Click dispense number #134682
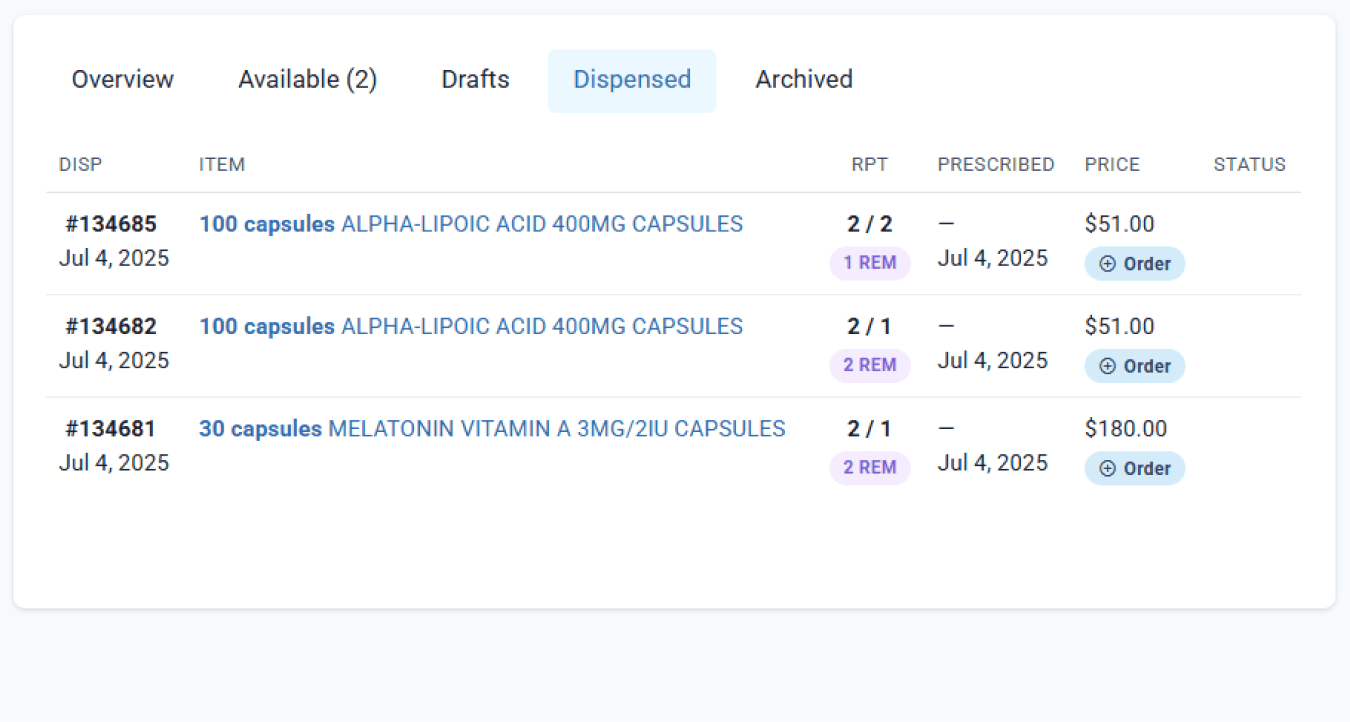 click(111, 326)
